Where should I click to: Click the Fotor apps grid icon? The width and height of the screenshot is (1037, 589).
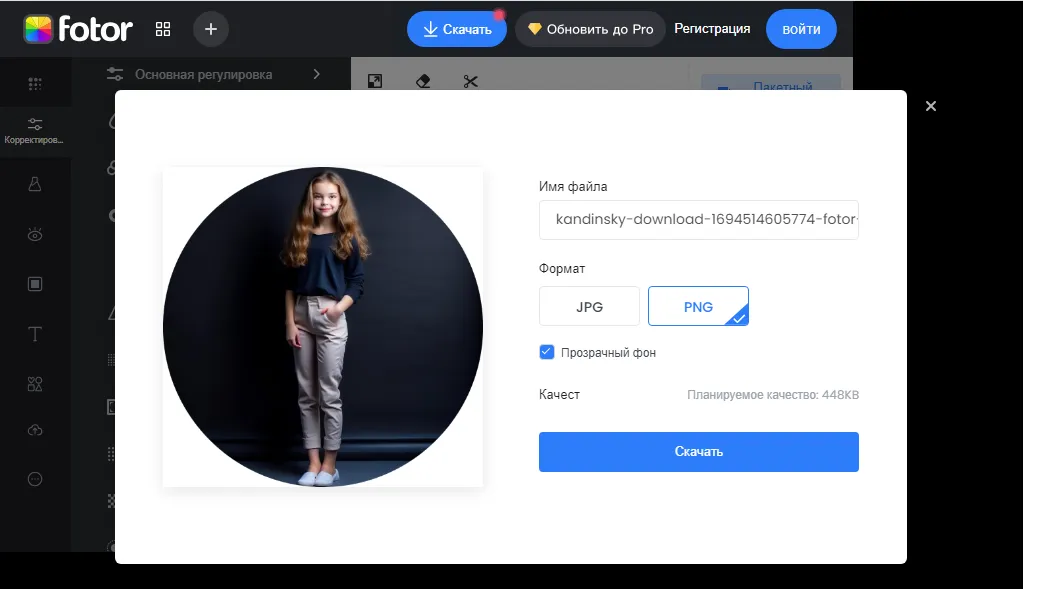click(x=162, y=29)
